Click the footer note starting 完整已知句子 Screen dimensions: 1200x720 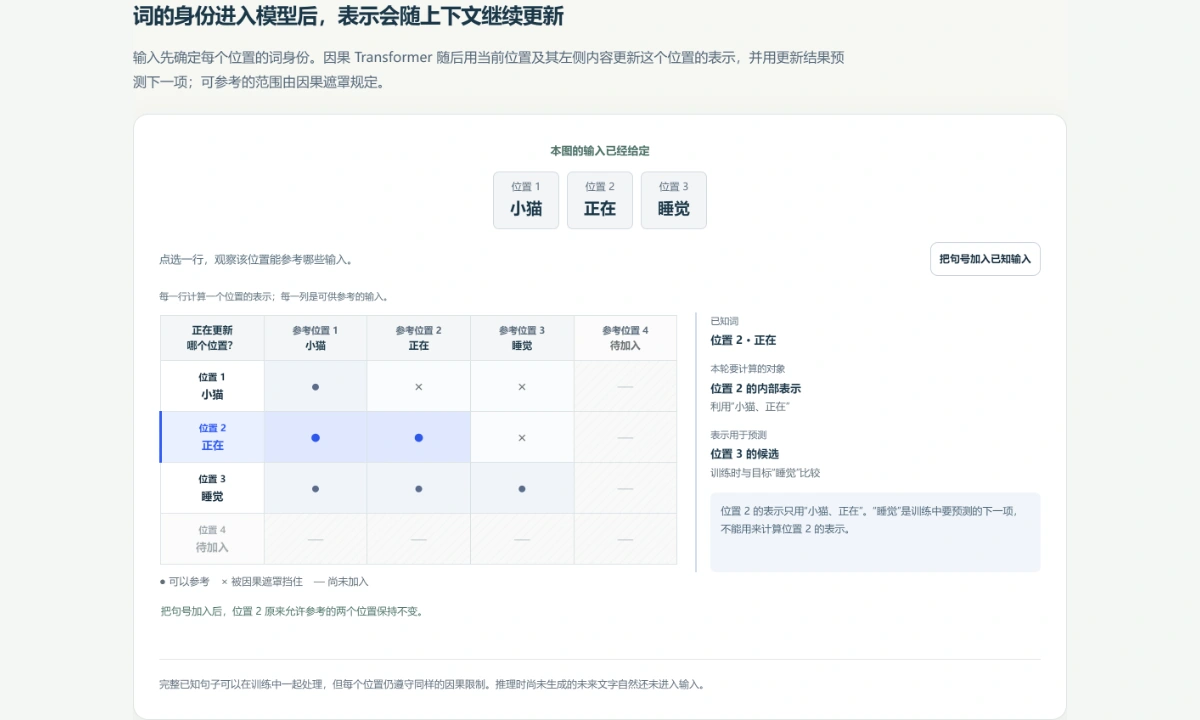coord(432,685)
